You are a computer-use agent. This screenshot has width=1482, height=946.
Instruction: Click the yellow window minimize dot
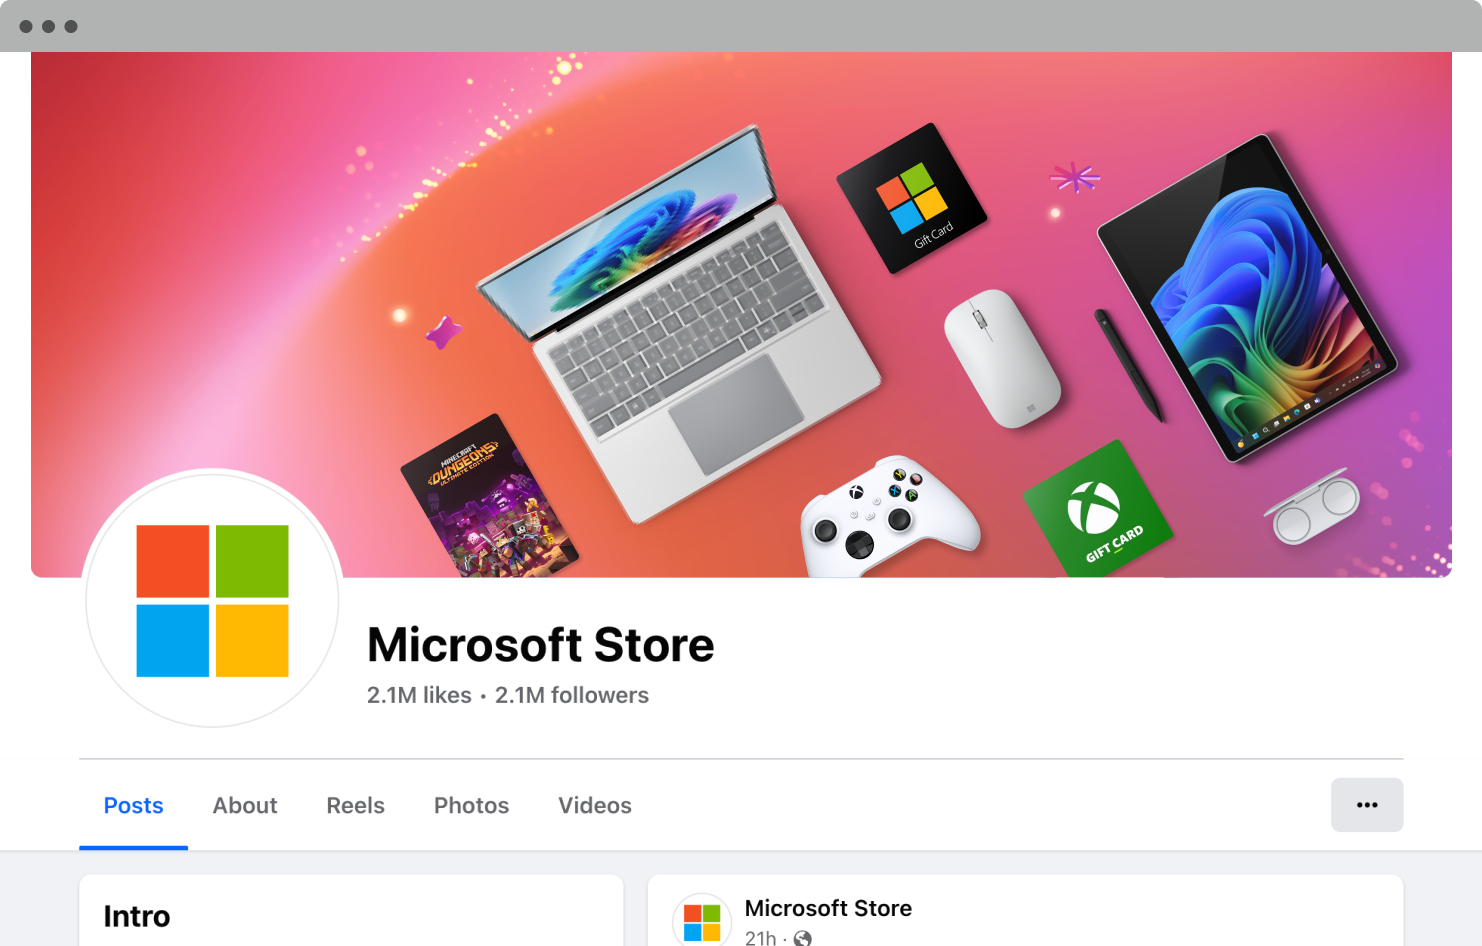pyautogui.click(x=48, y=26)
